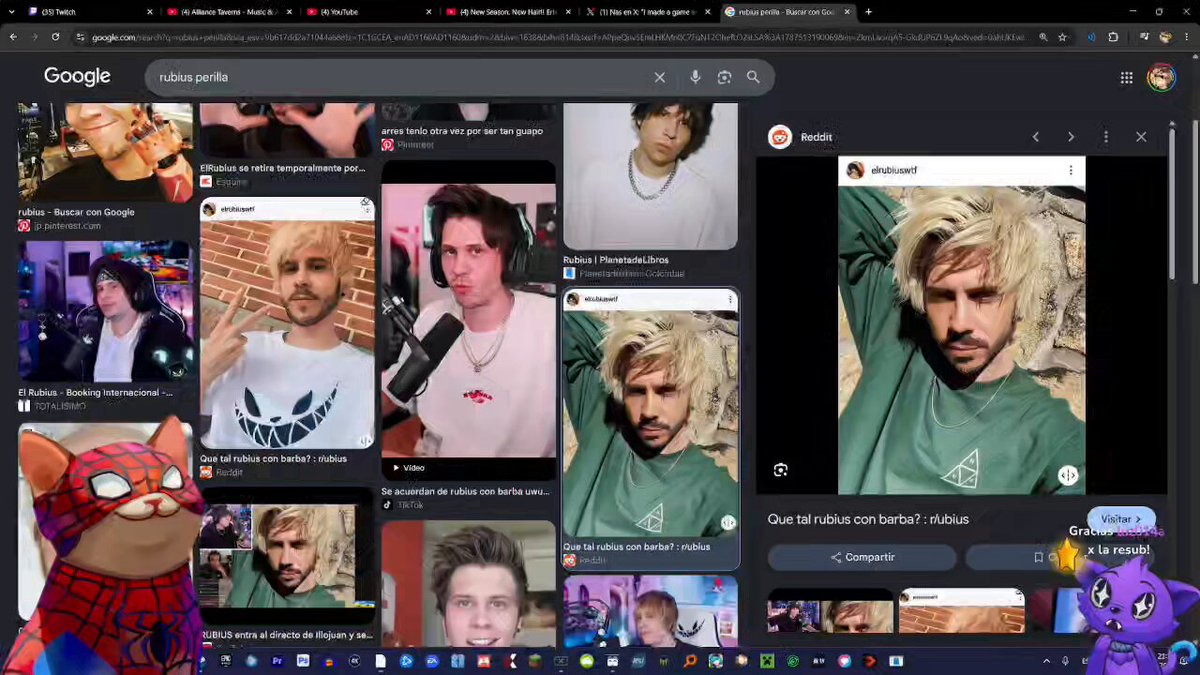The image size is (1200, 675).
Task: Open the Chrome three-dot menu
Action: click(1189, 37)
